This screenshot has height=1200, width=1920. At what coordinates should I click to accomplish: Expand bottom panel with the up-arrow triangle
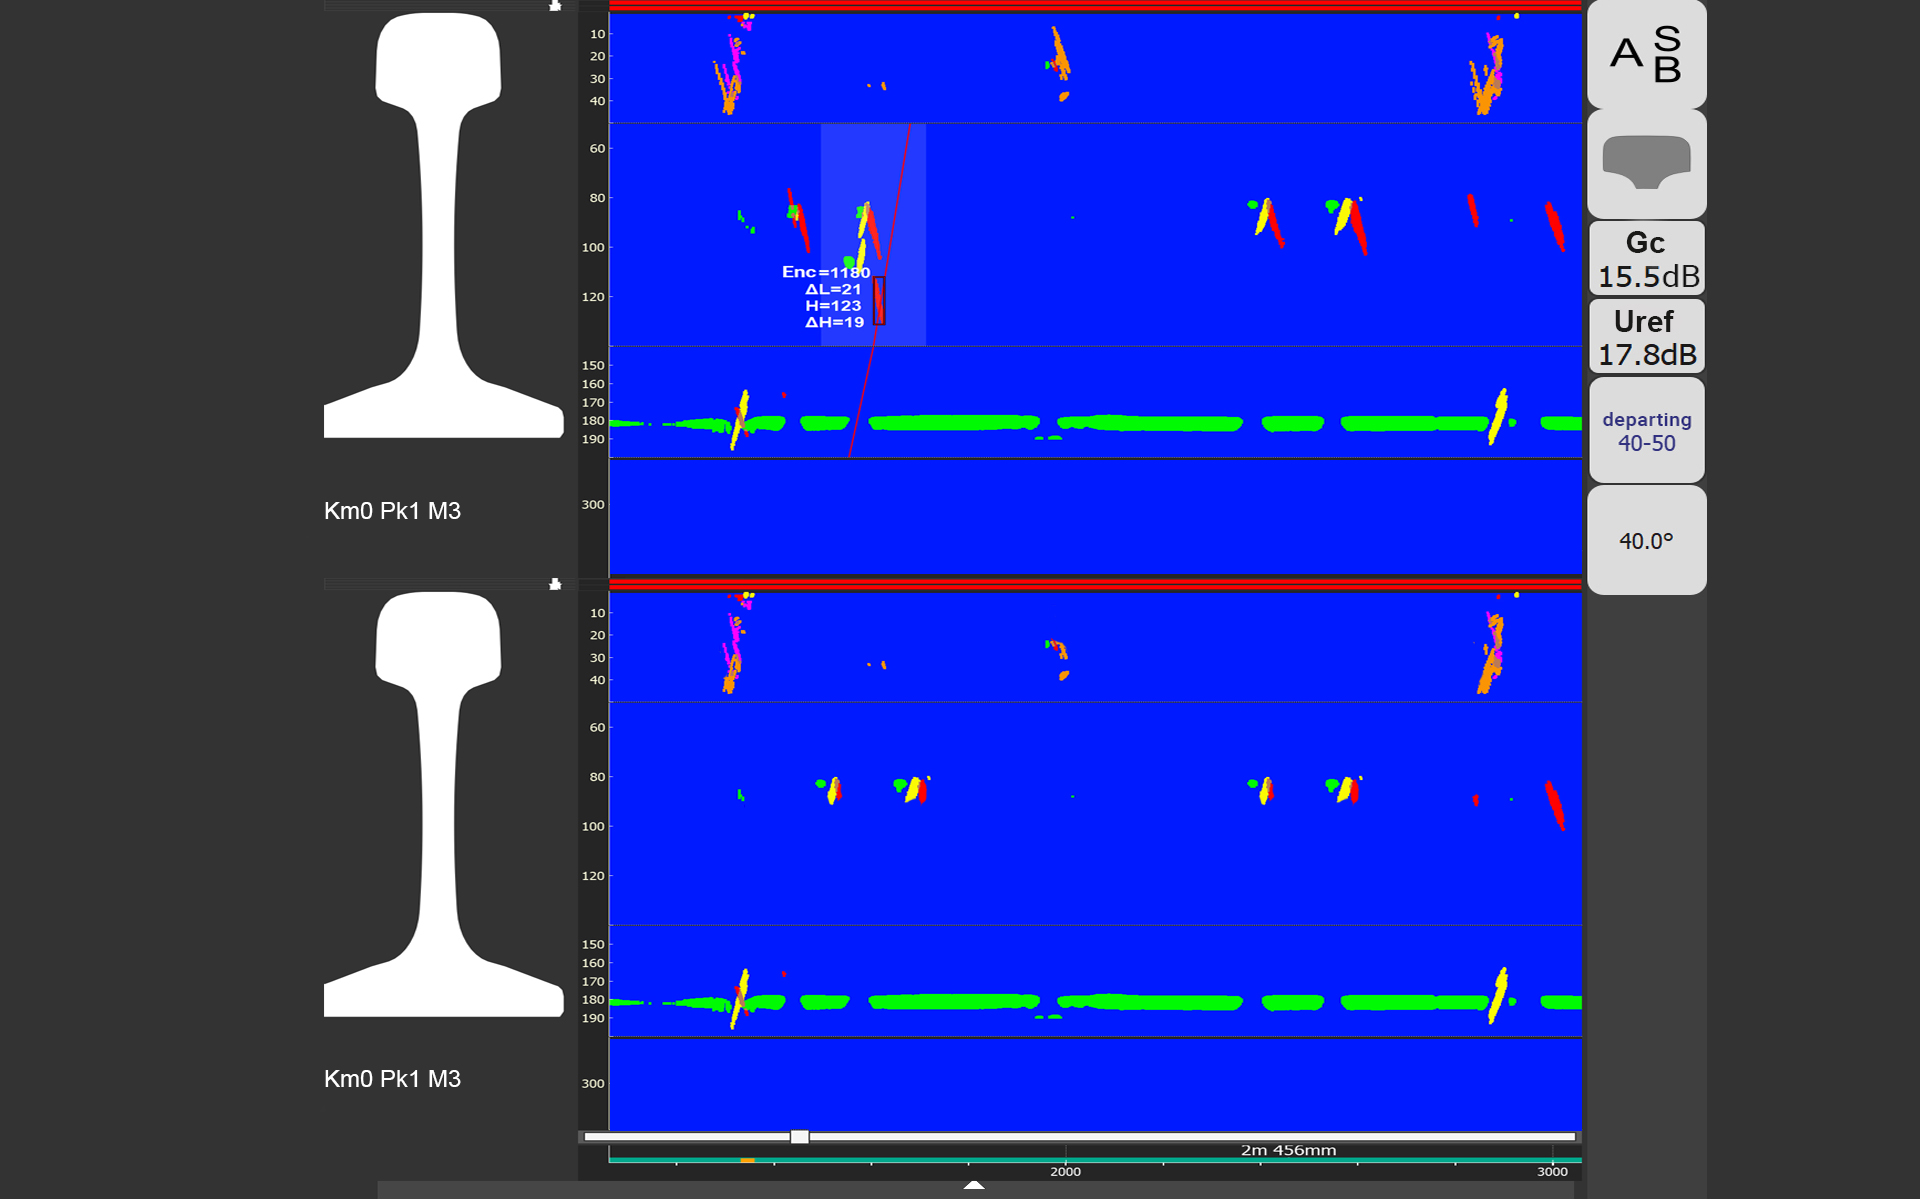pos(974,1185)
